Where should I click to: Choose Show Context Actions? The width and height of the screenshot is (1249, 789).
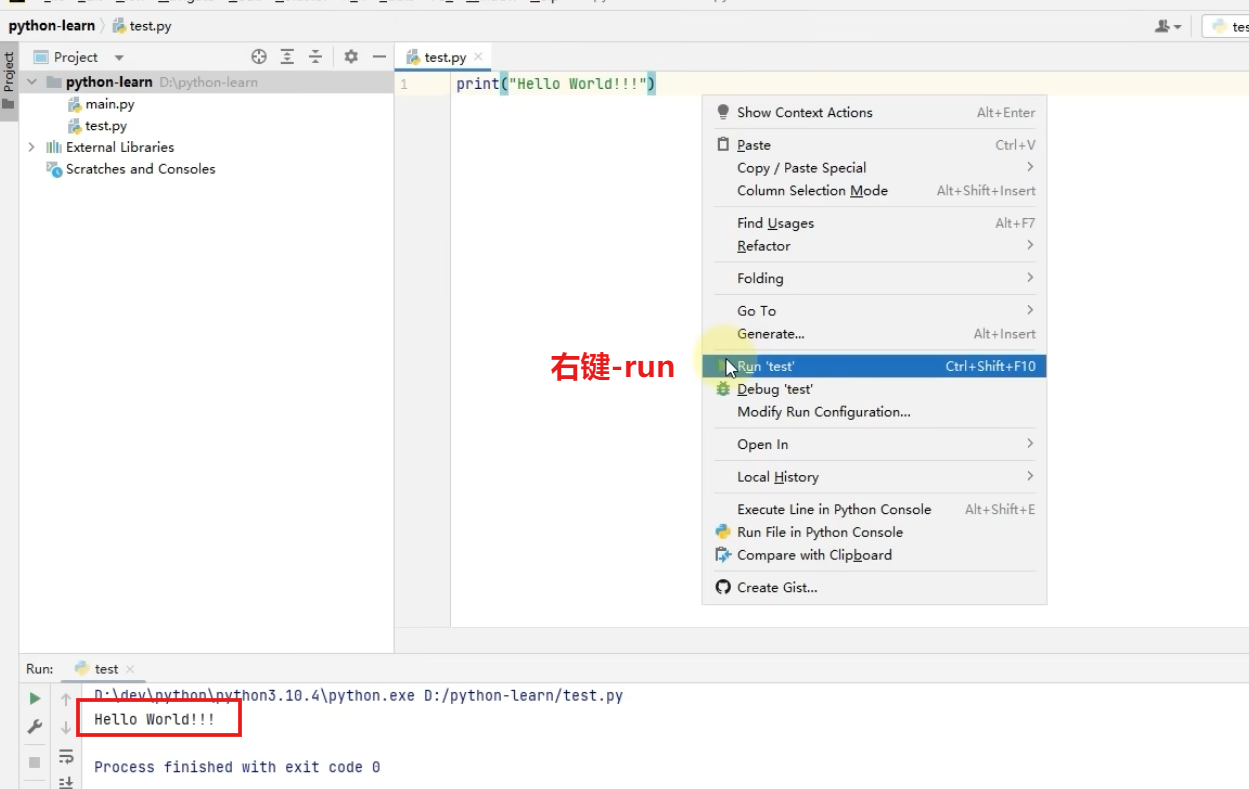click(x=874, y=113)
